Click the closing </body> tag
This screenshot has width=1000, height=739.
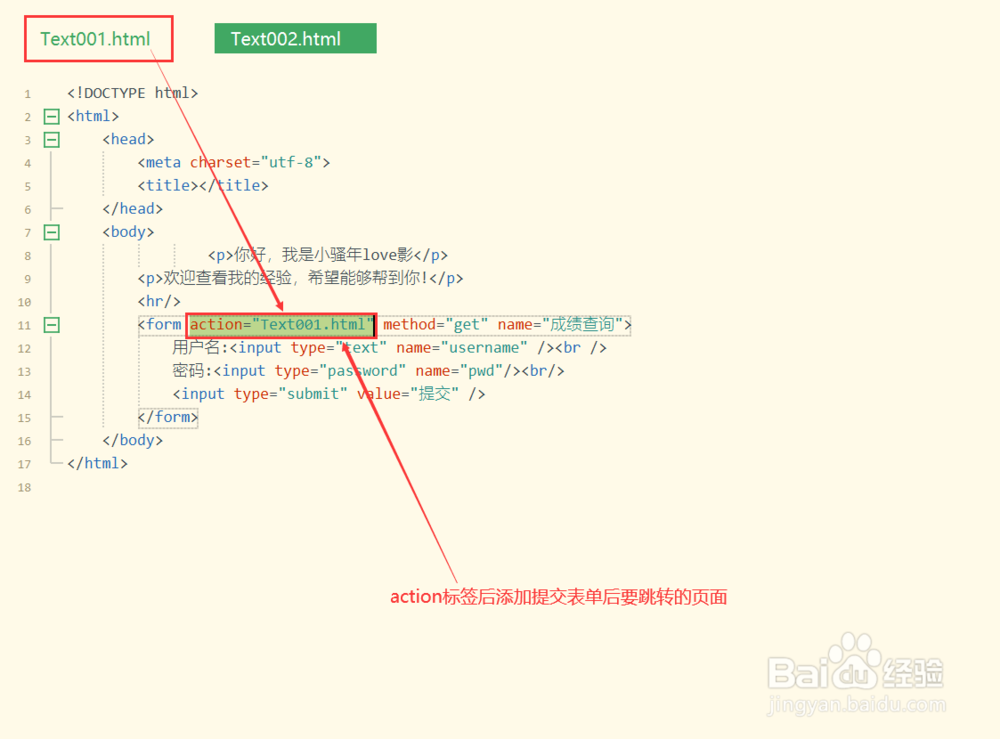point(133,440)
